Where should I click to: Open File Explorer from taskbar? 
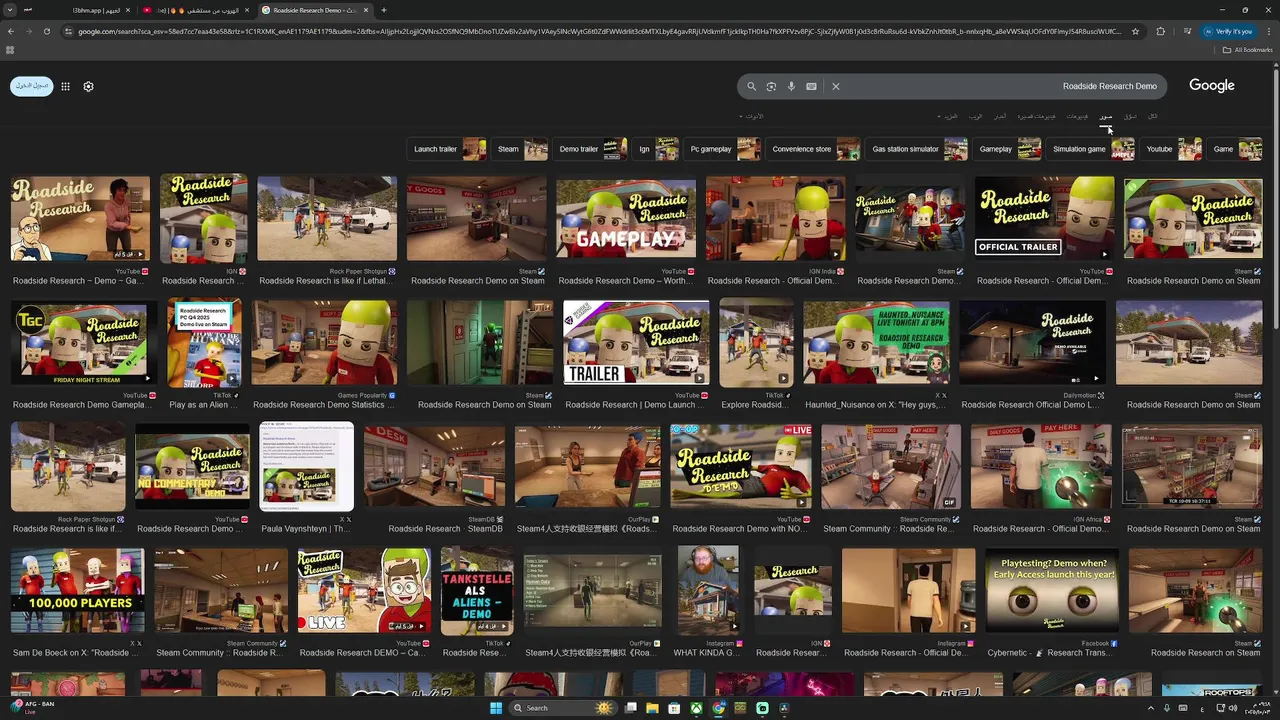tap(652, 708)
